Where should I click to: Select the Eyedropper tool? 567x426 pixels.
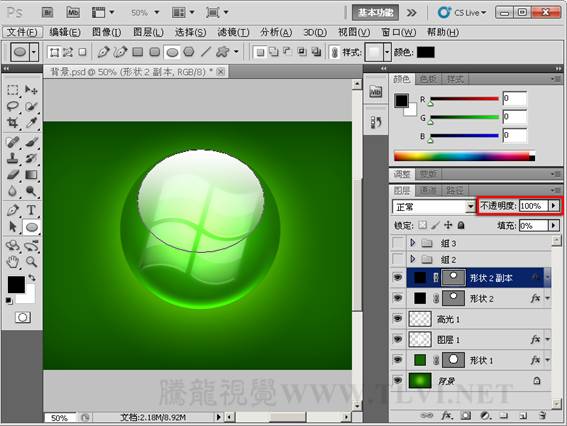pyautogui.click(x=31, y=123)
